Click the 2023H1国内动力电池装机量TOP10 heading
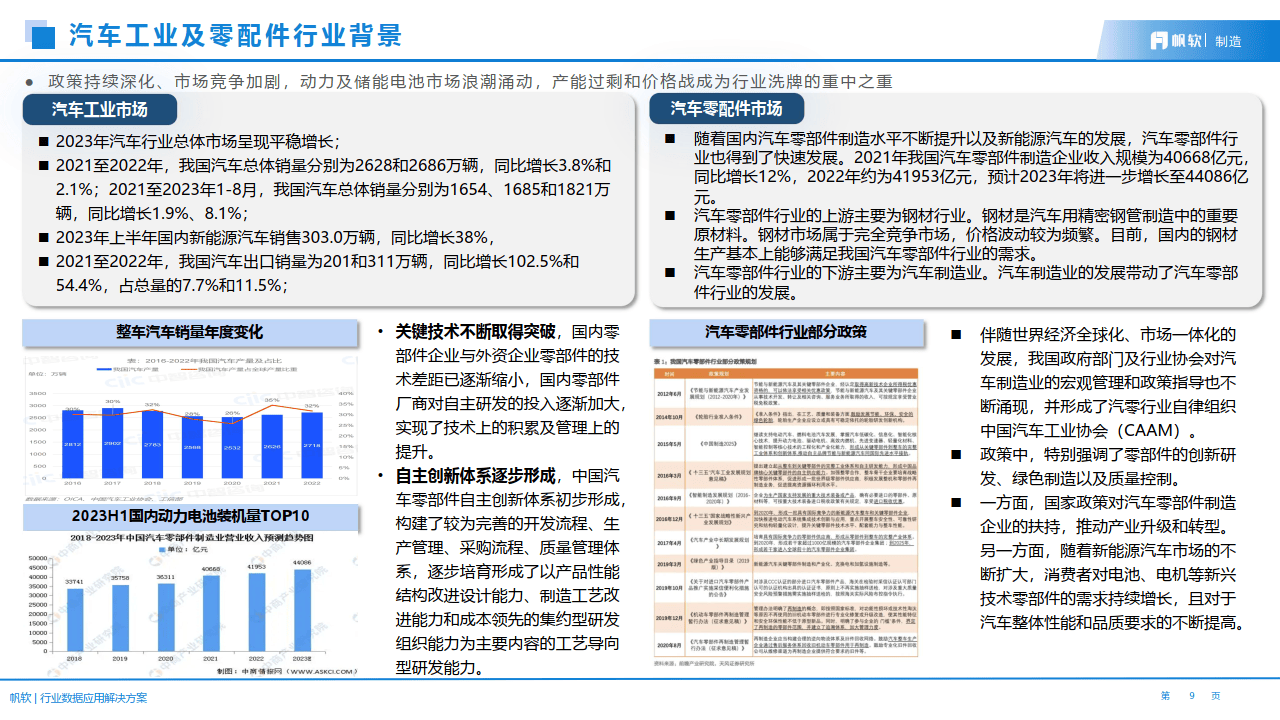1280x720 pixels. pyautogui.click(x=190, y=517)
